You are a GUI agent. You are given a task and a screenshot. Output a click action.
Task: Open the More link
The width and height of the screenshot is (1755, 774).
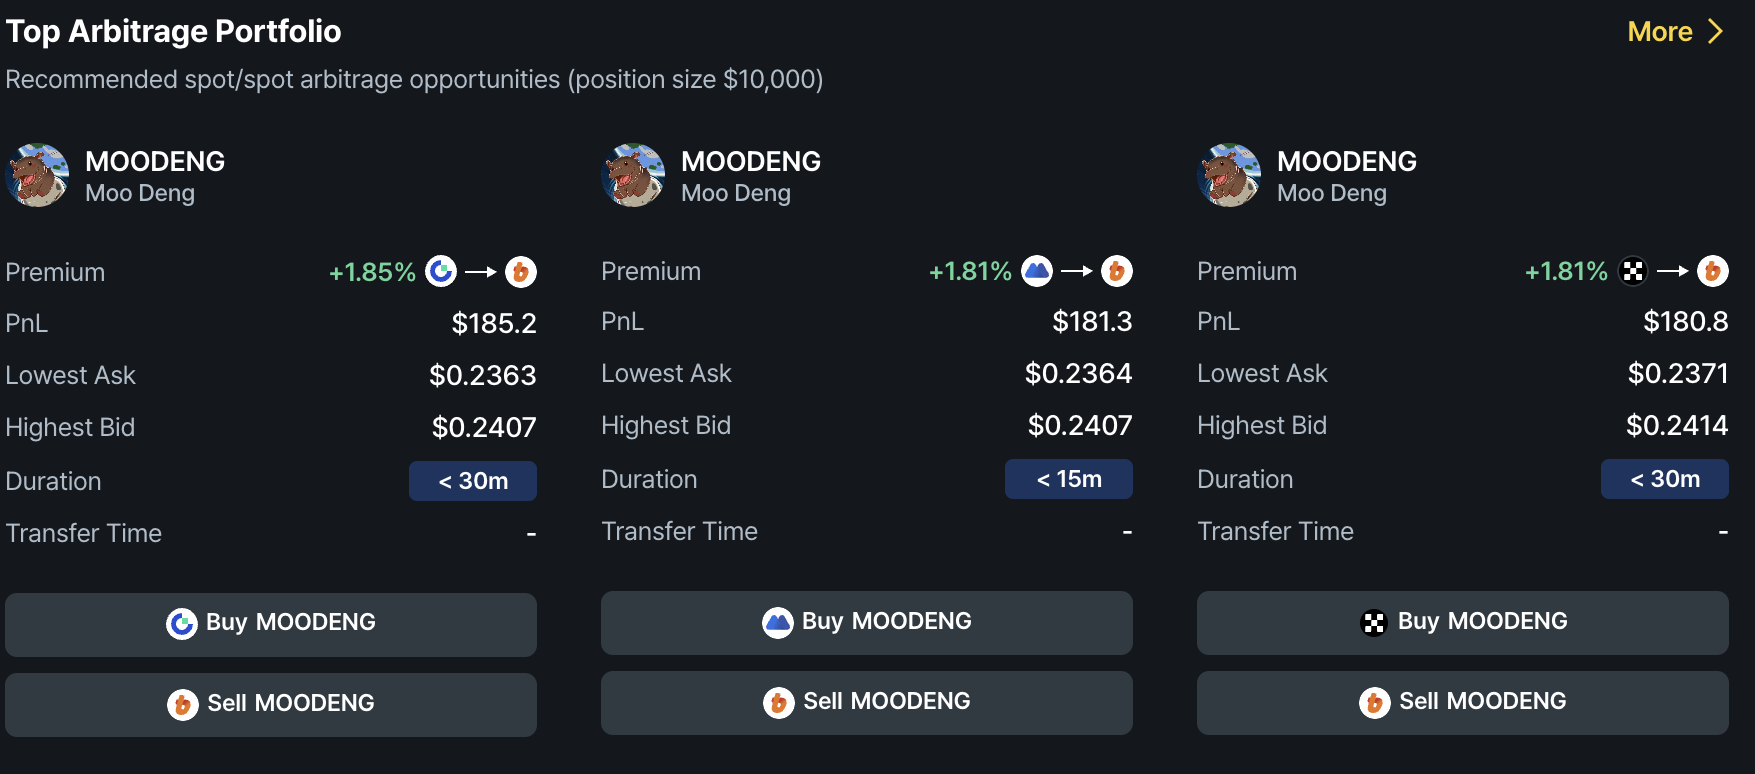click(1660, 31)
